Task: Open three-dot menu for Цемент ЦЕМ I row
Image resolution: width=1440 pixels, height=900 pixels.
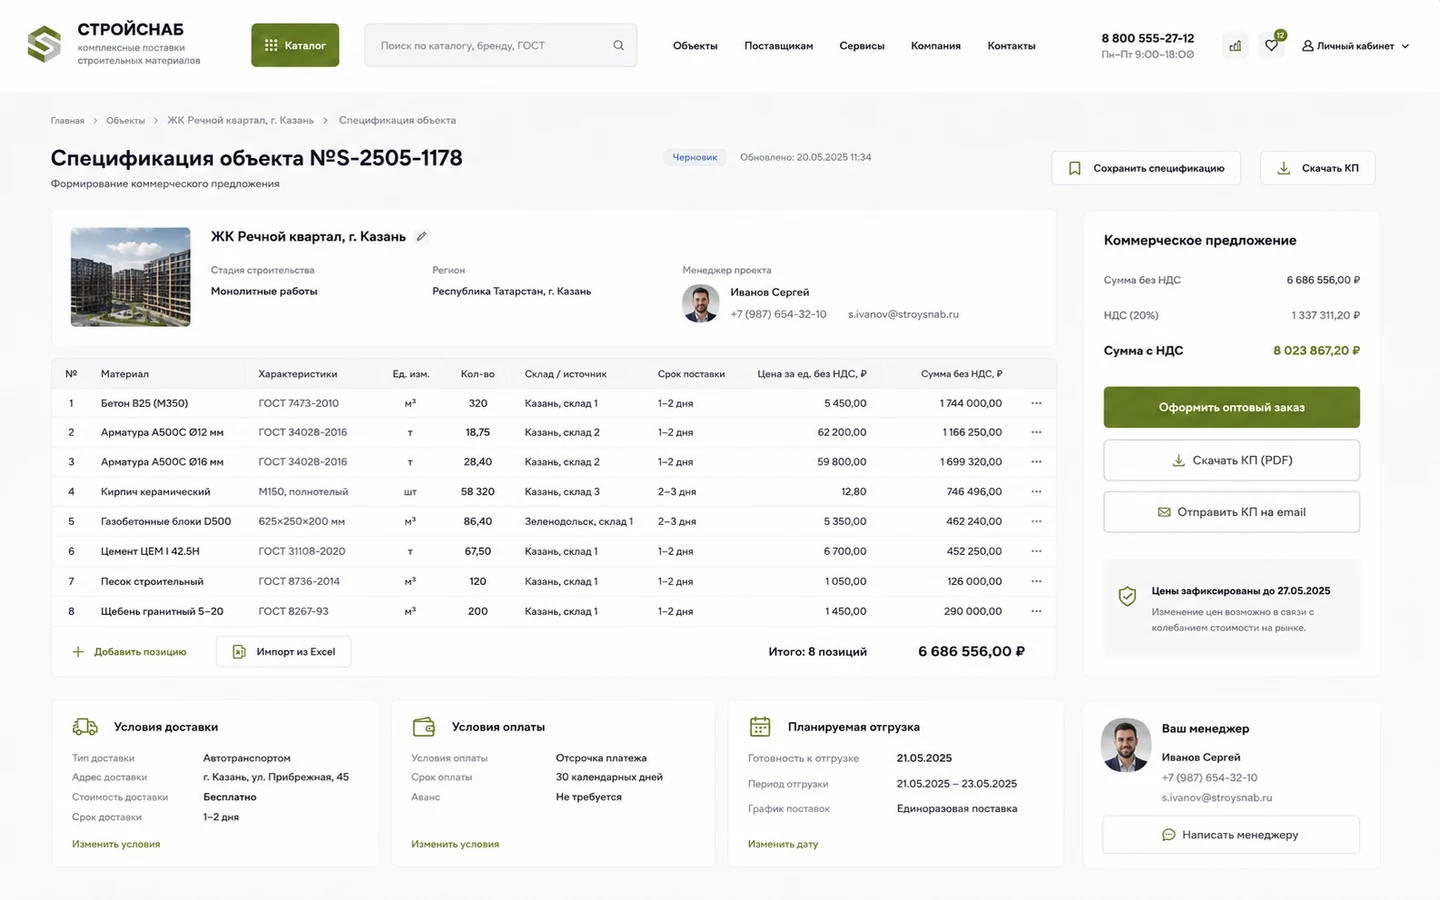Action: [x=1036, y=551]
